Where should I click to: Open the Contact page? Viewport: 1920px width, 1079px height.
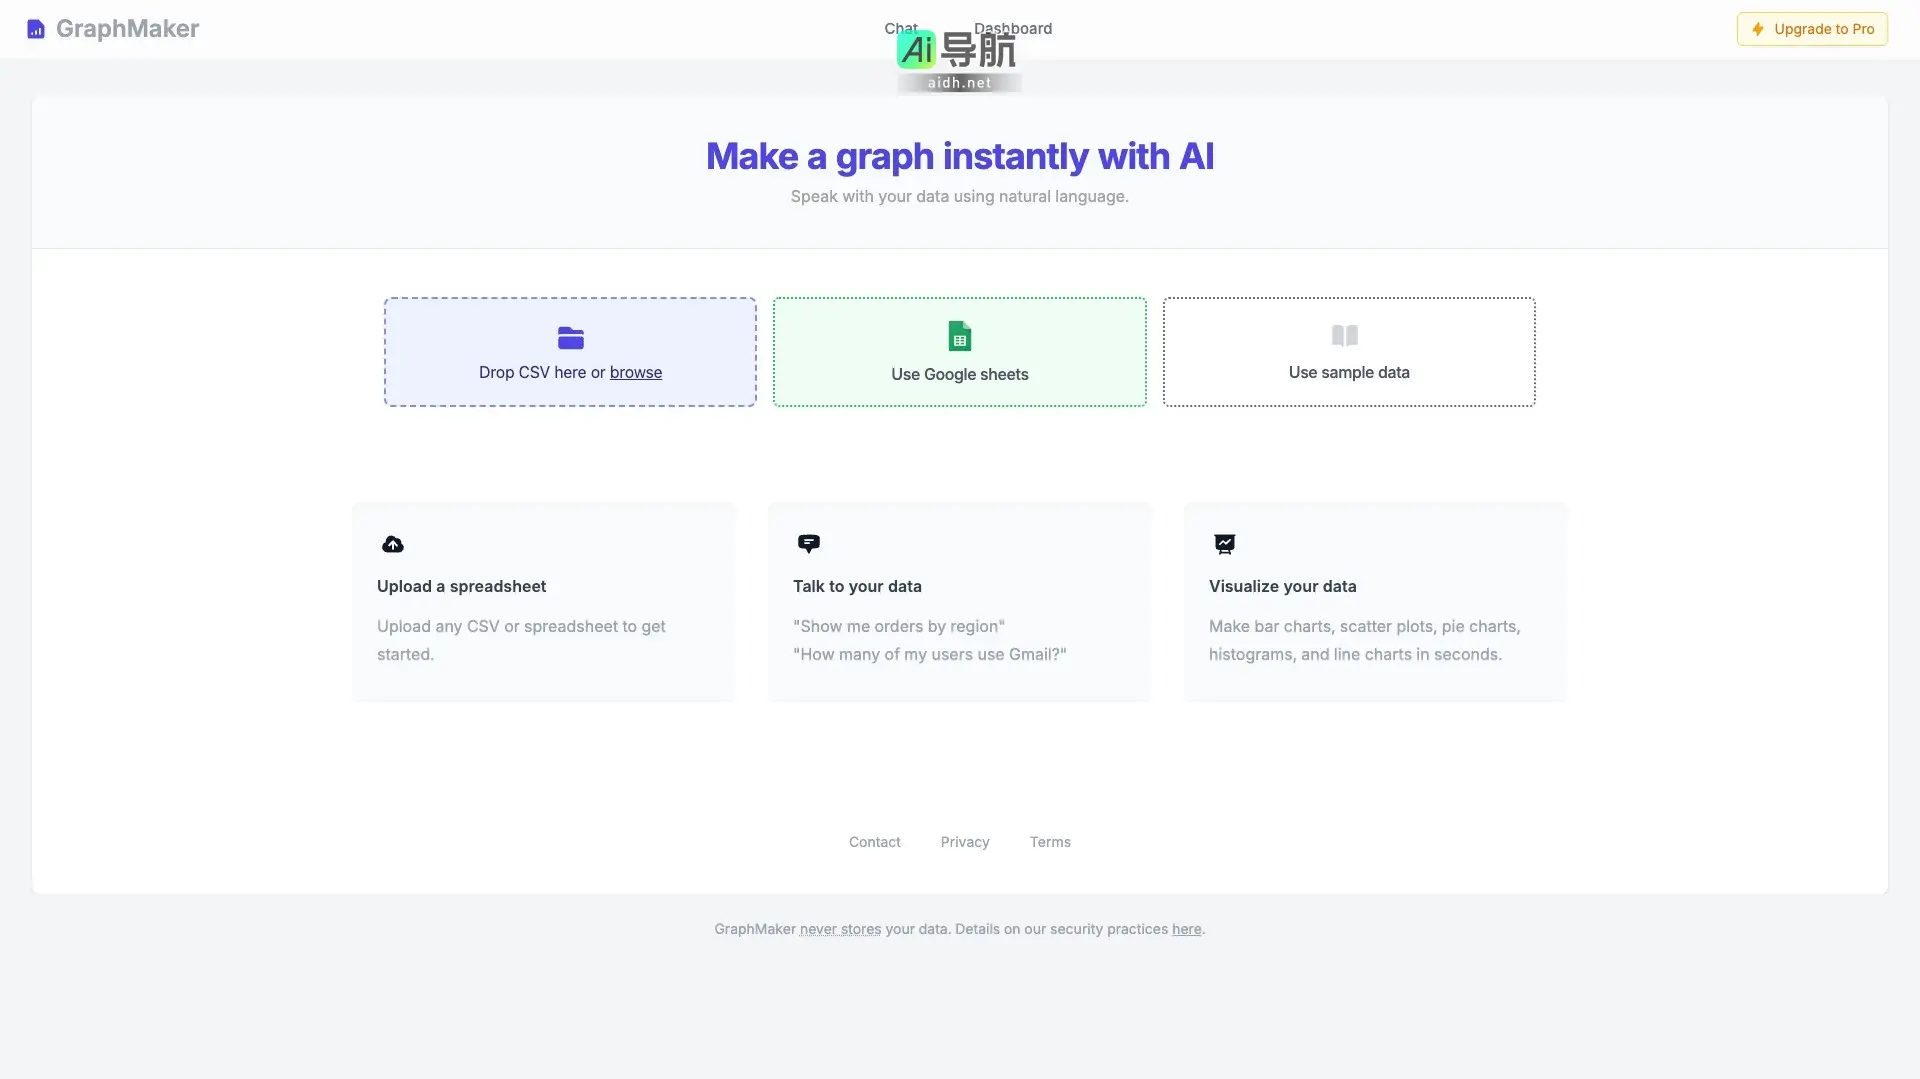[x=874, y=842]
